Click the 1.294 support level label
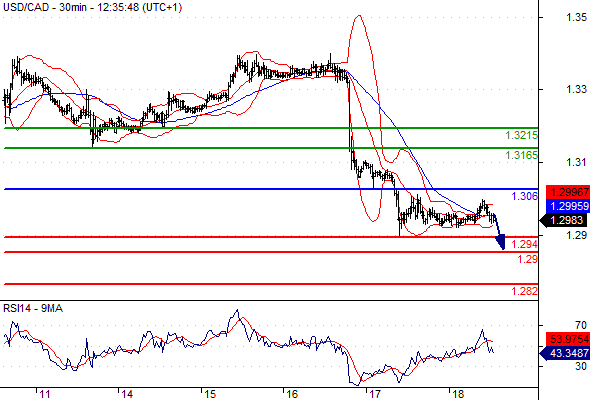Viewport: 590px width, 400px height. tap(525, 244)
